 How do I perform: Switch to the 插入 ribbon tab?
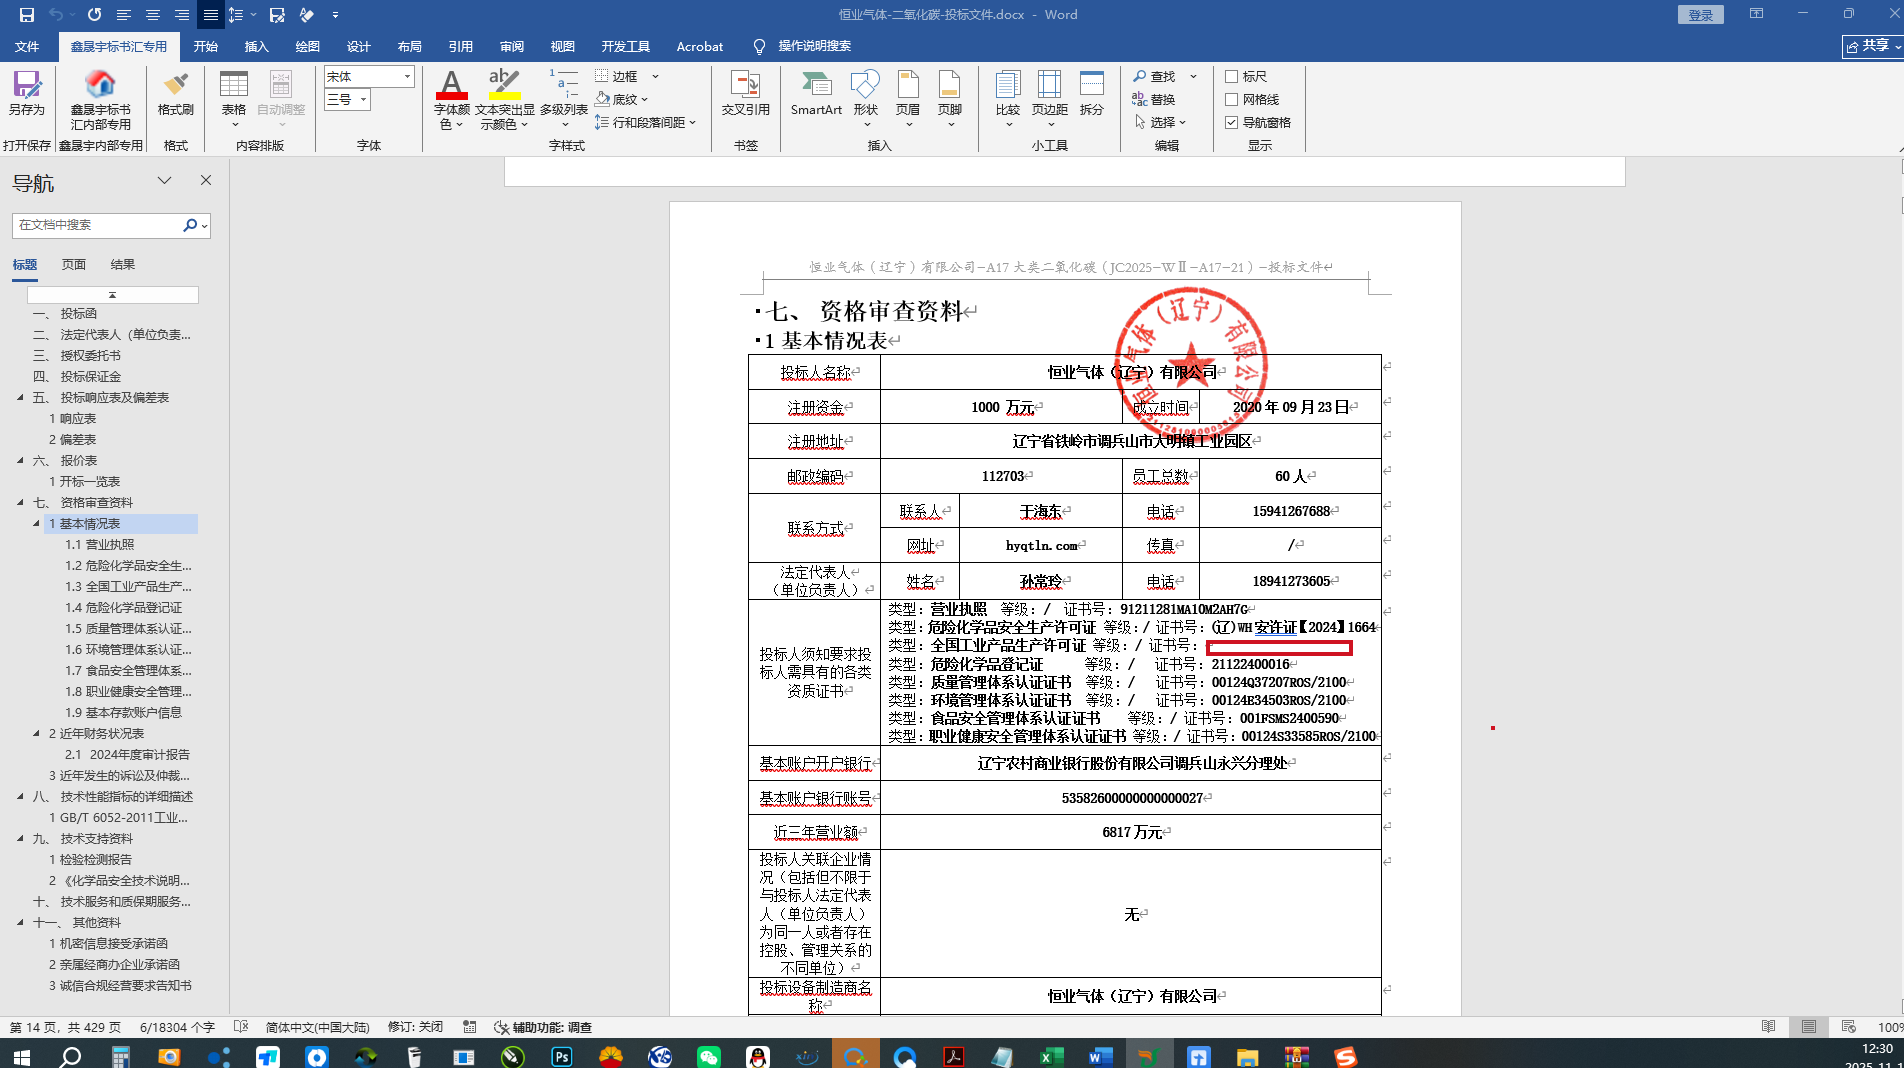(257, 46)
